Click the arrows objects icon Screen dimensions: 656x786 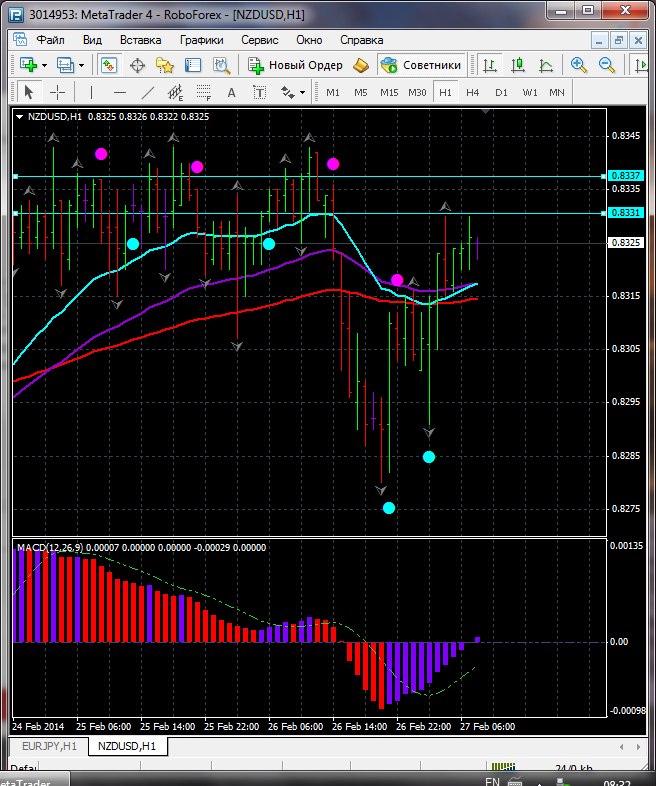287,92
